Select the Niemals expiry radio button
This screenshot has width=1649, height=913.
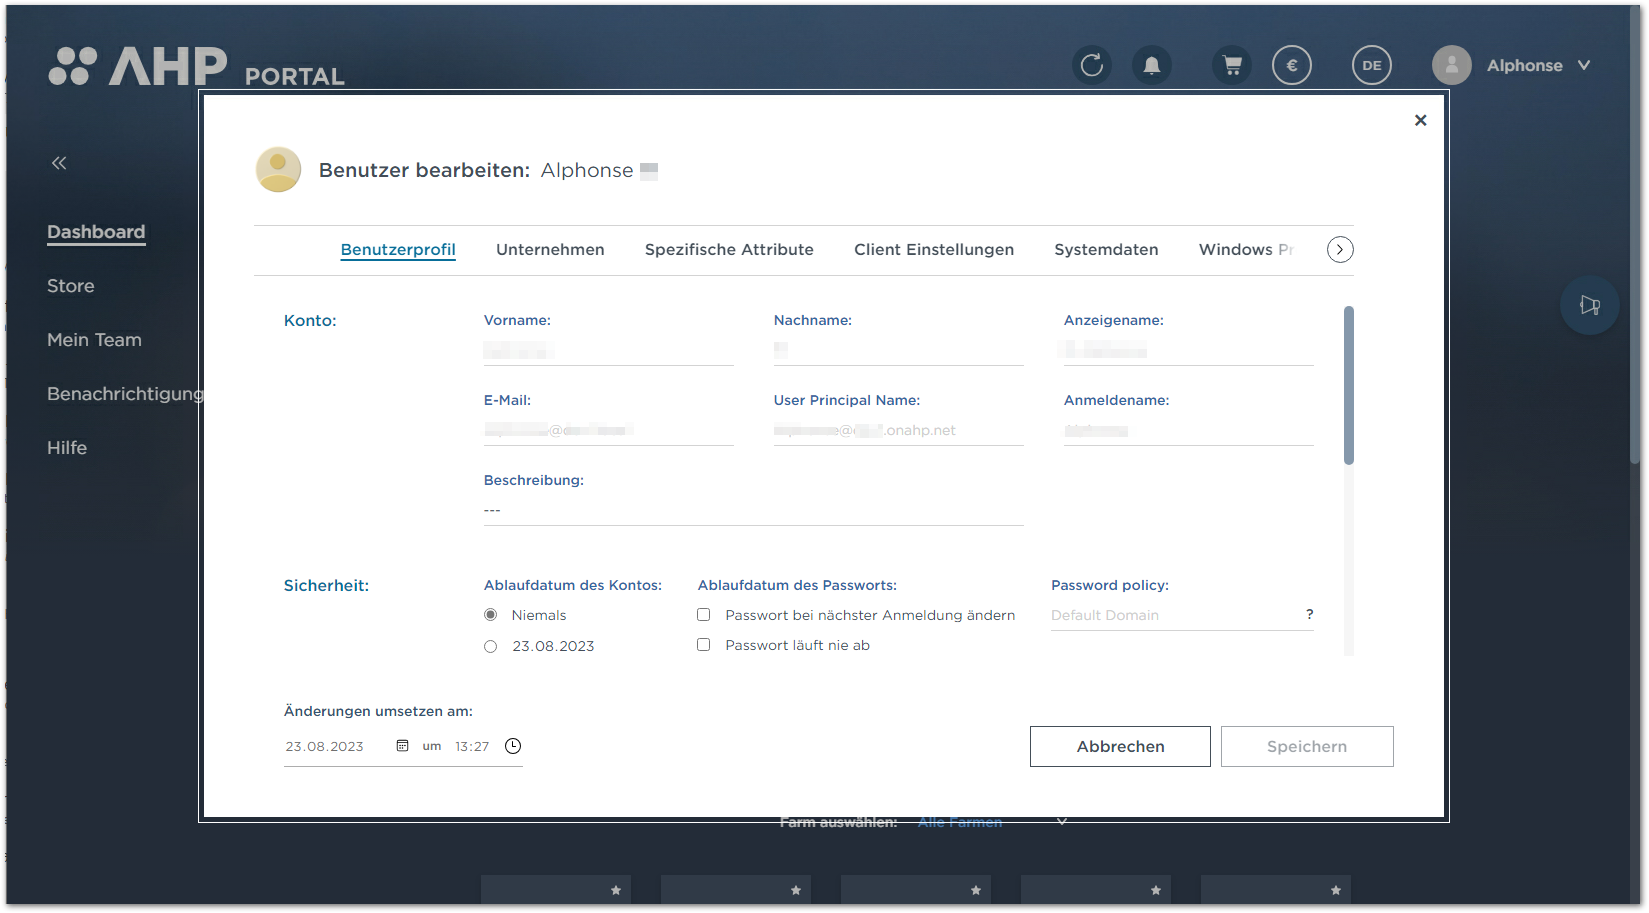pos(490,615)
